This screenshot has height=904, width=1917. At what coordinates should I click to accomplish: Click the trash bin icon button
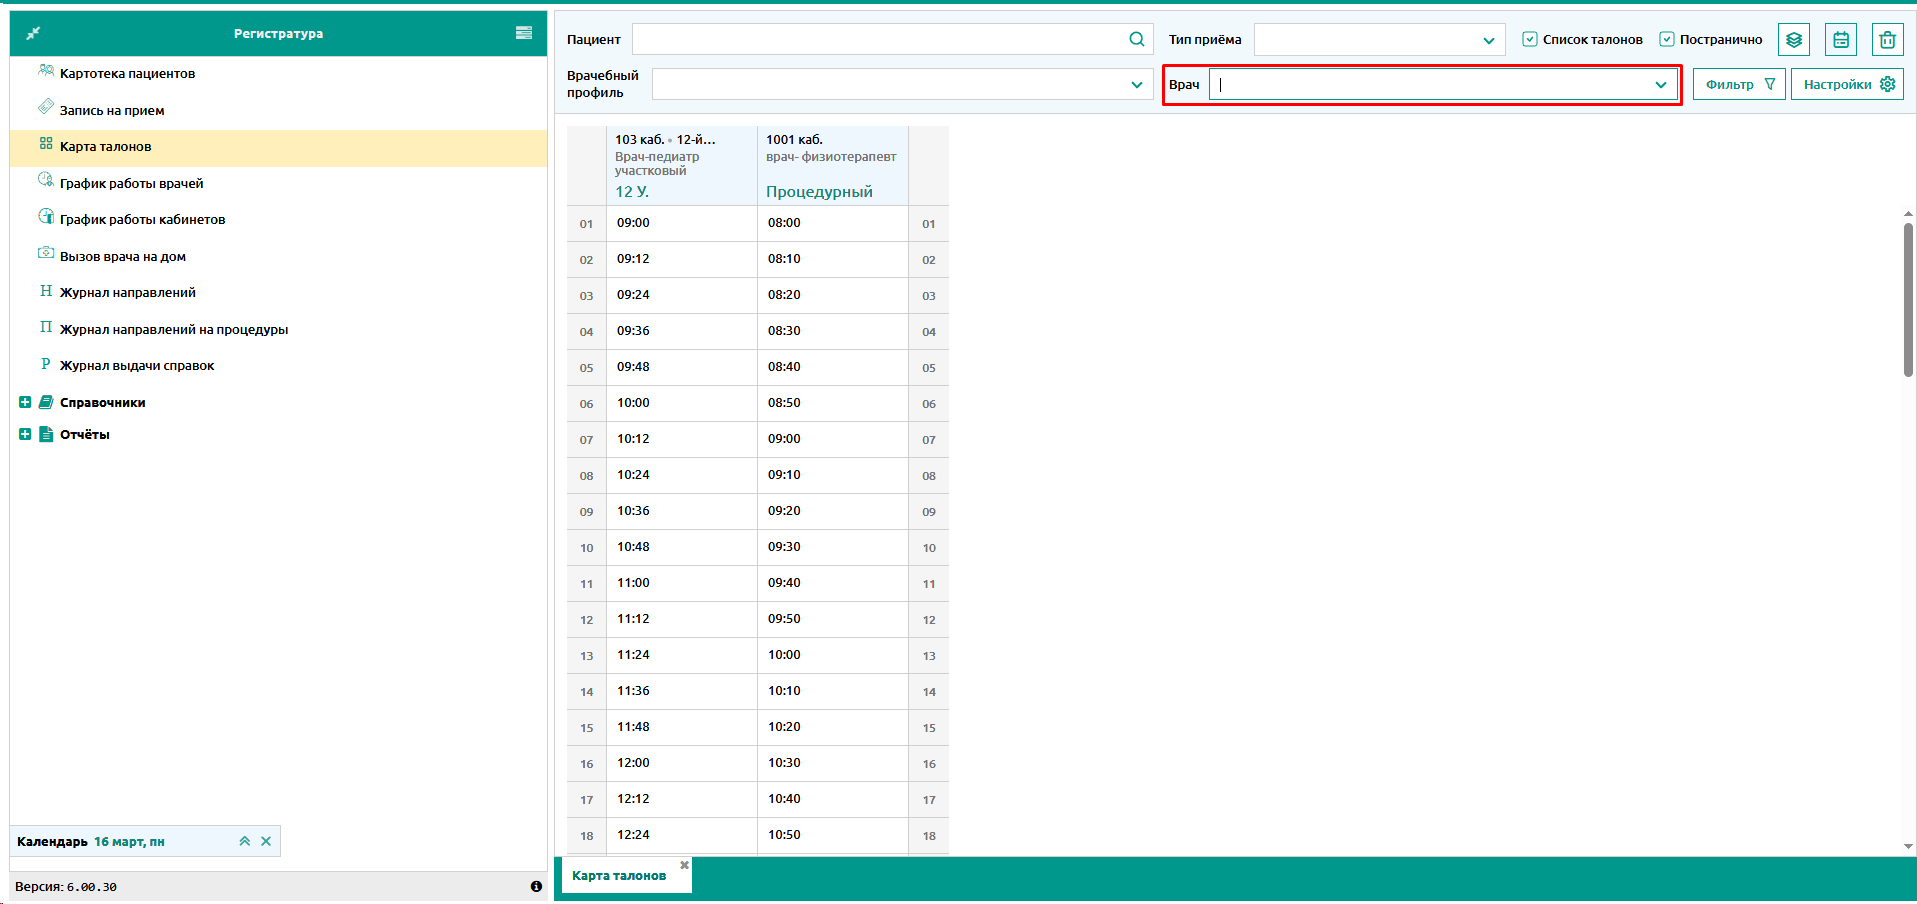click(1887, 40)
